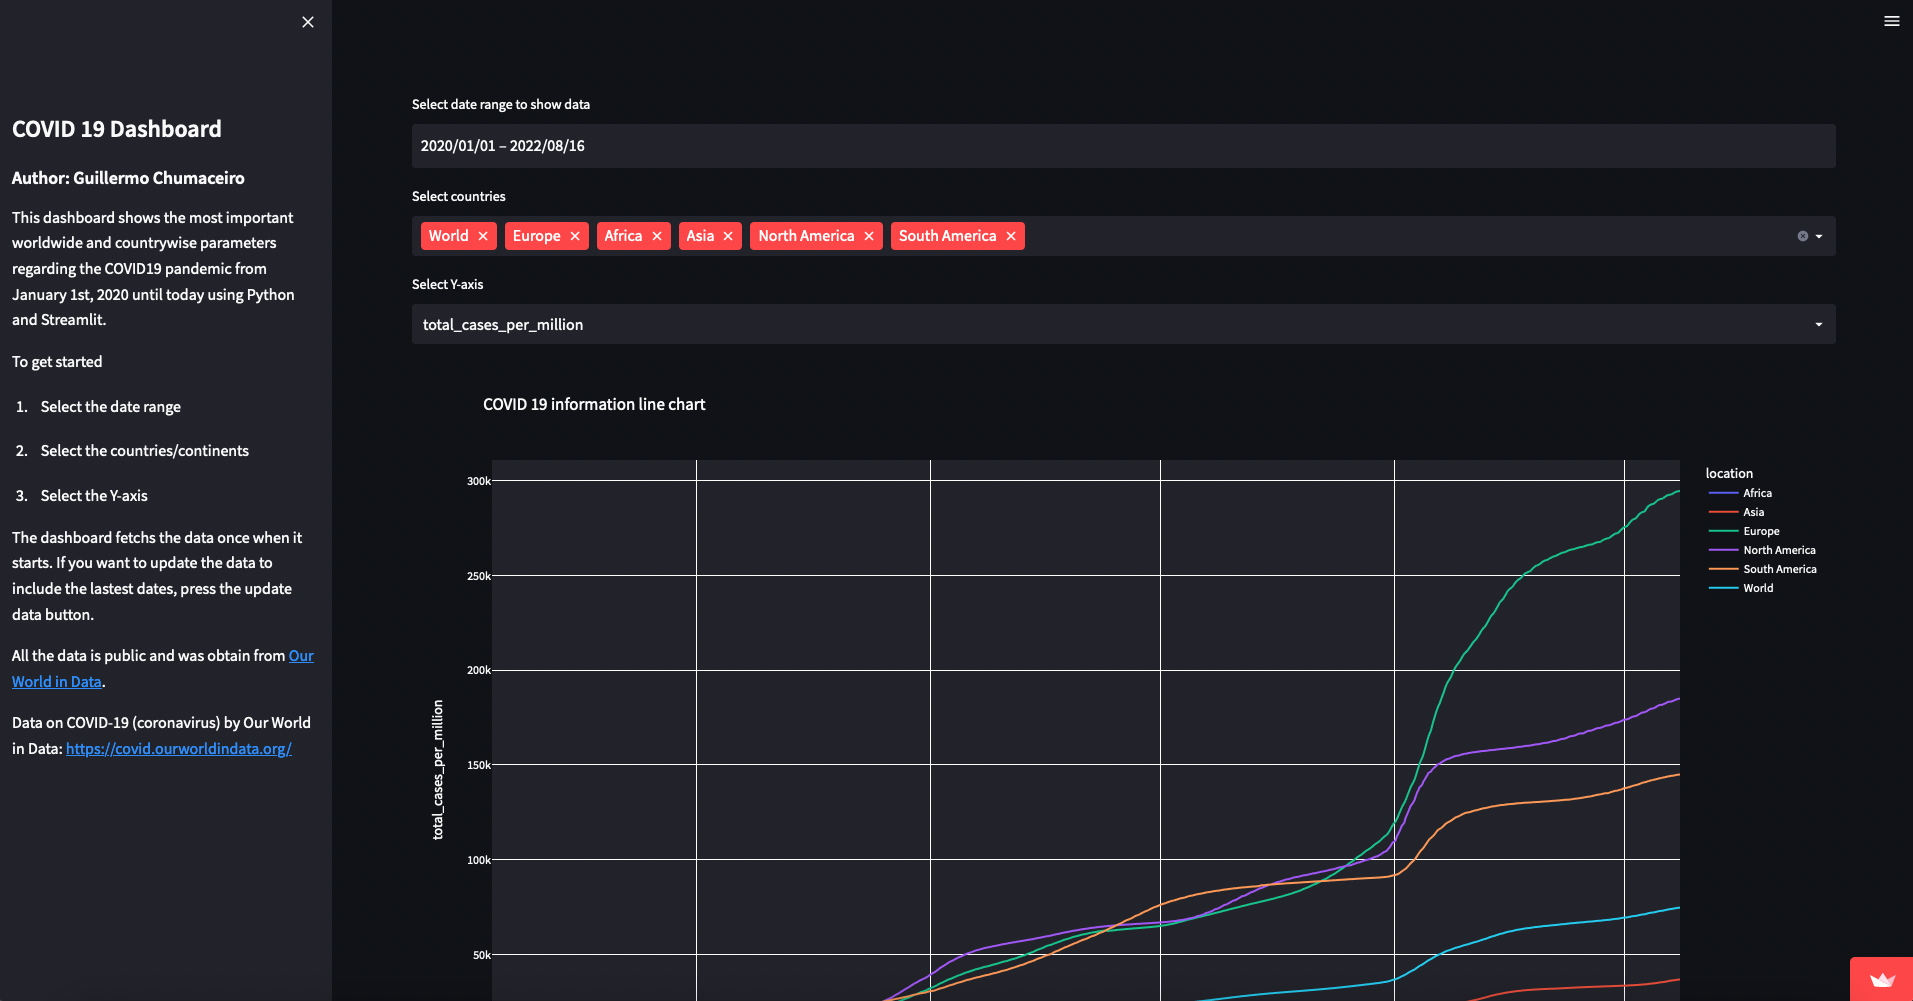
Task: Expand the Select countries dropdown arrow
Action: pos(1819,236)
